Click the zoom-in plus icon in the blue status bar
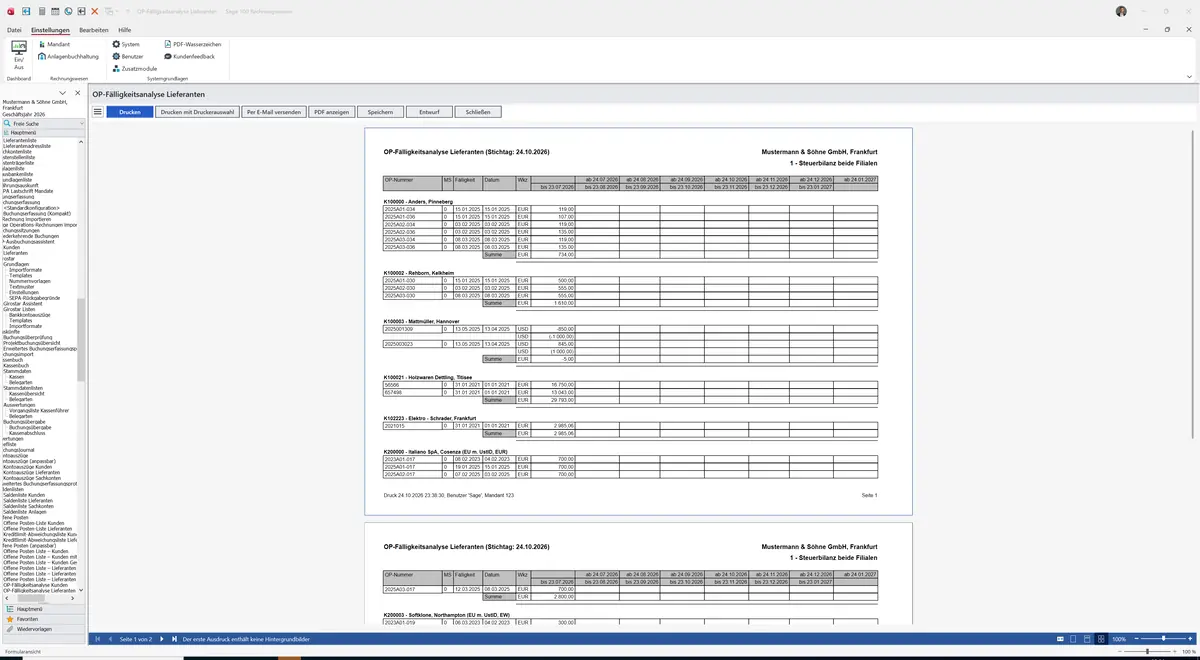 point(1190,639)
